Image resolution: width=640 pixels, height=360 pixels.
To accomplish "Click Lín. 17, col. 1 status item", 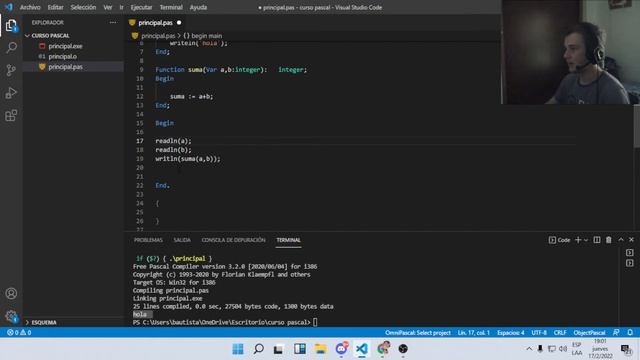I will coord(473,333).
